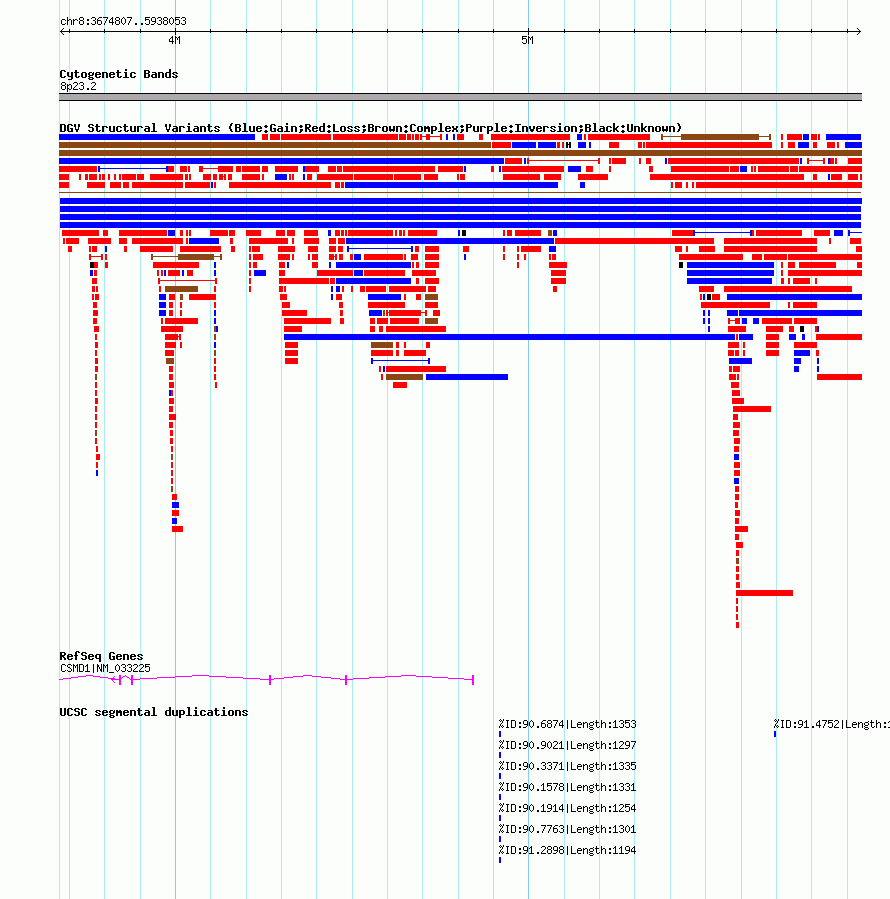Open the UCSC segmental duplications track title
The height and width of the screenshot is (899, 890).
tap(154, 712)
